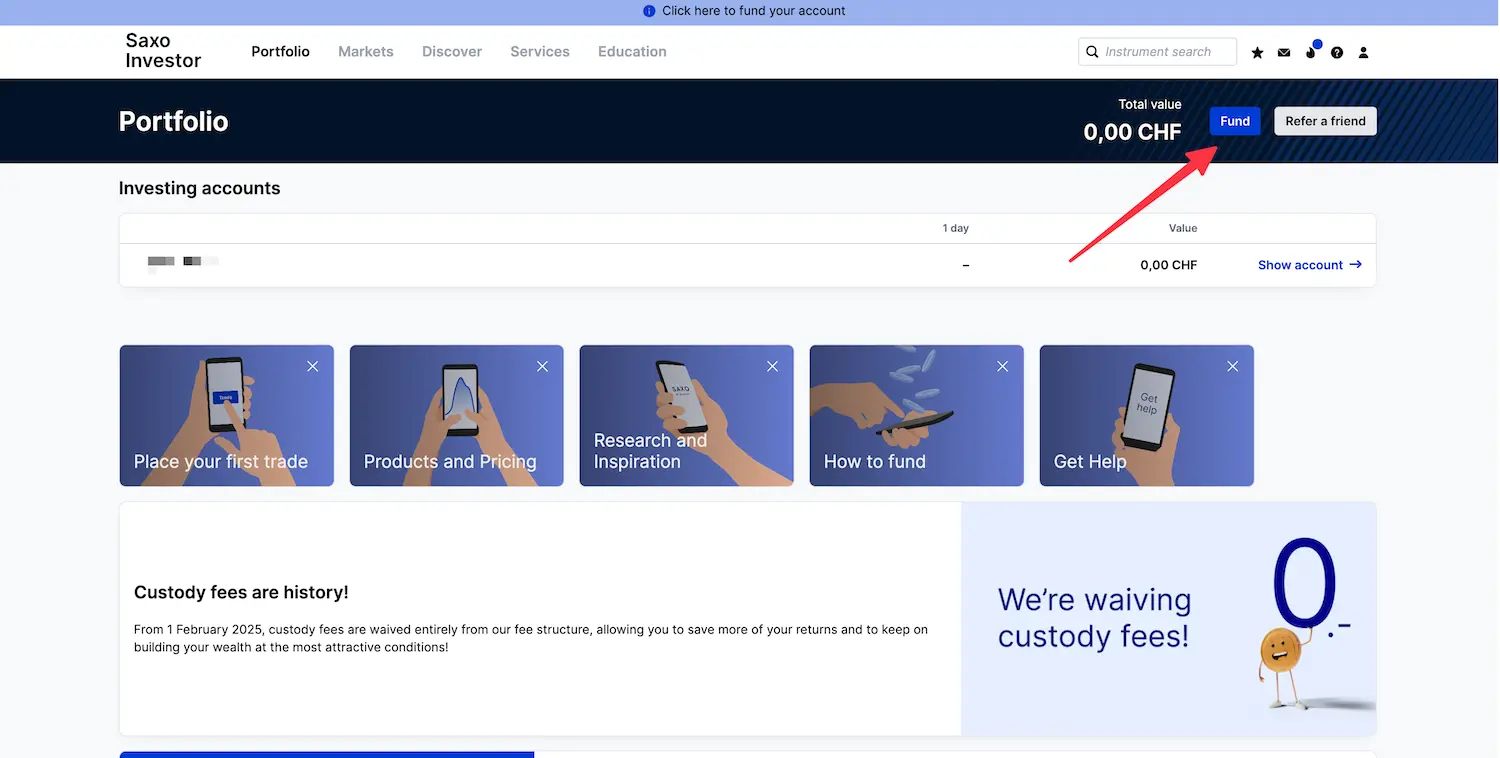The height and width of the screenshot is (758, 1500).
Task: Click the blue Fund button
Action: (x=1235, y=121)
